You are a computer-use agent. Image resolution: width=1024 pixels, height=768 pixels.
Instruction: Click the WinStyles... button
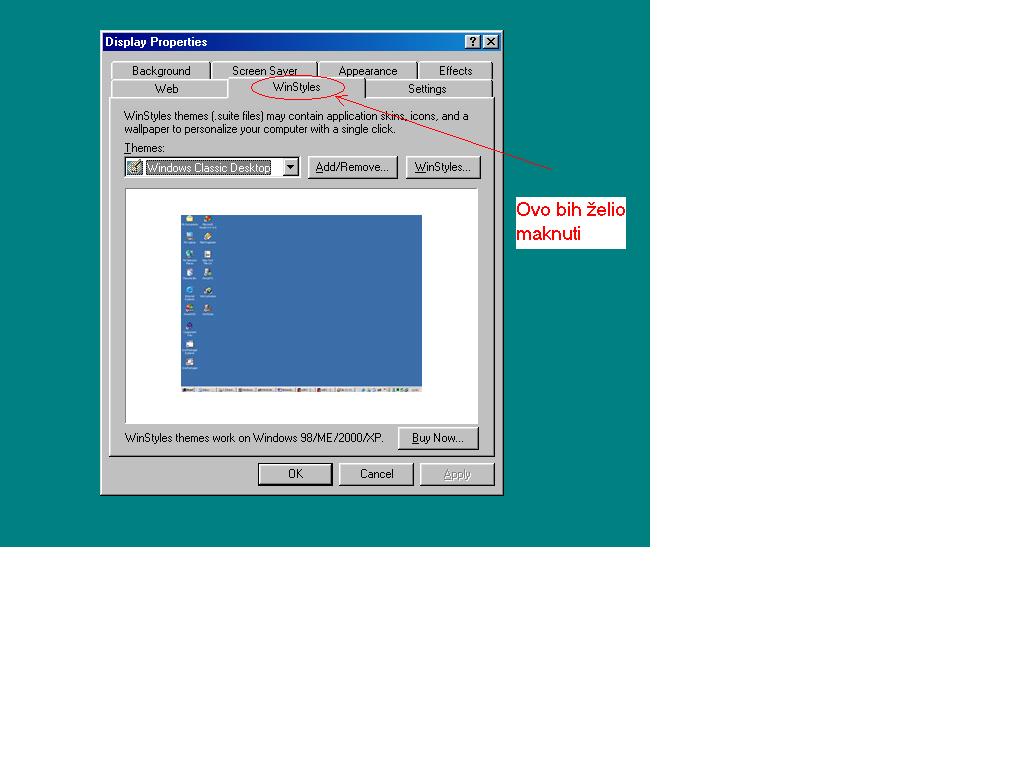coord(442,167)
